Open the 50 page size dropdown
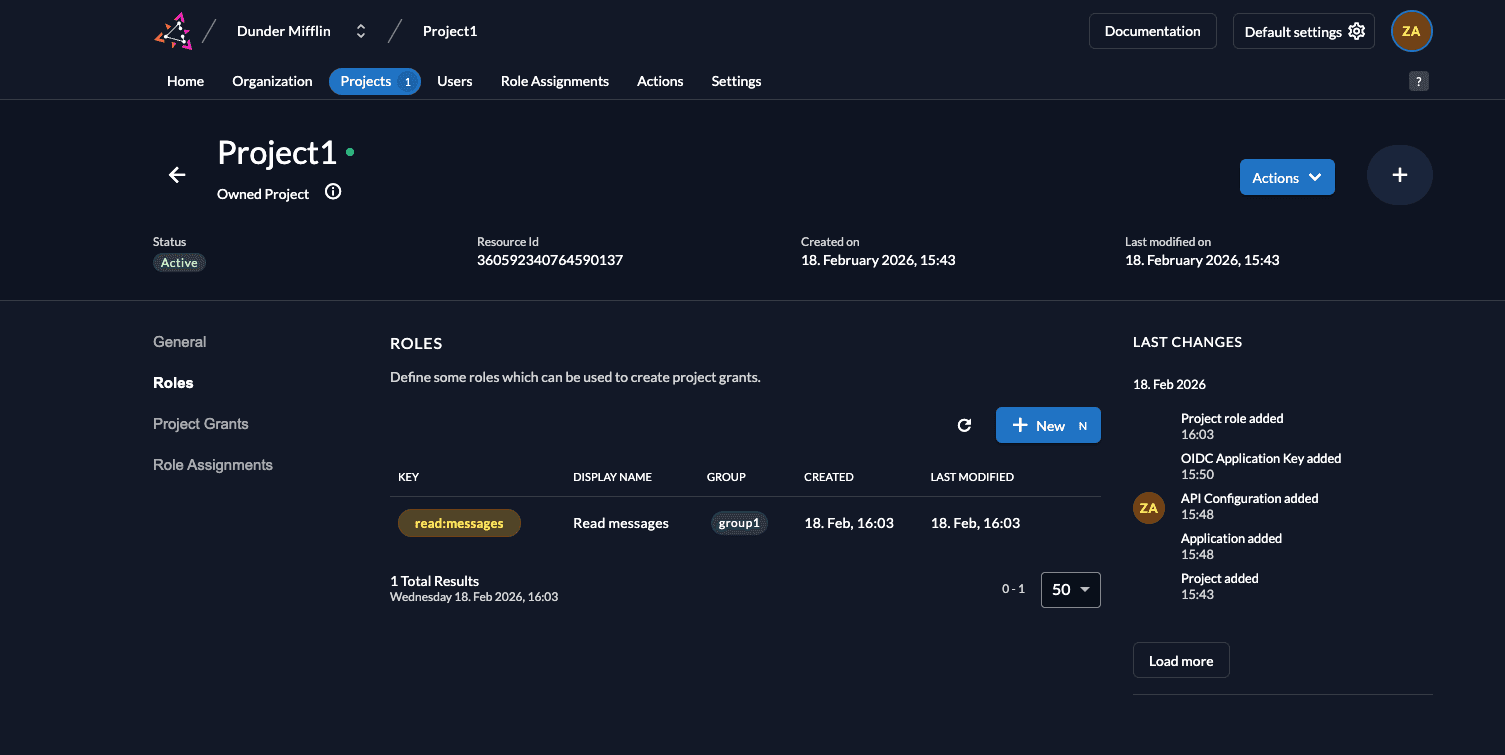 [x=1070, y=589]
